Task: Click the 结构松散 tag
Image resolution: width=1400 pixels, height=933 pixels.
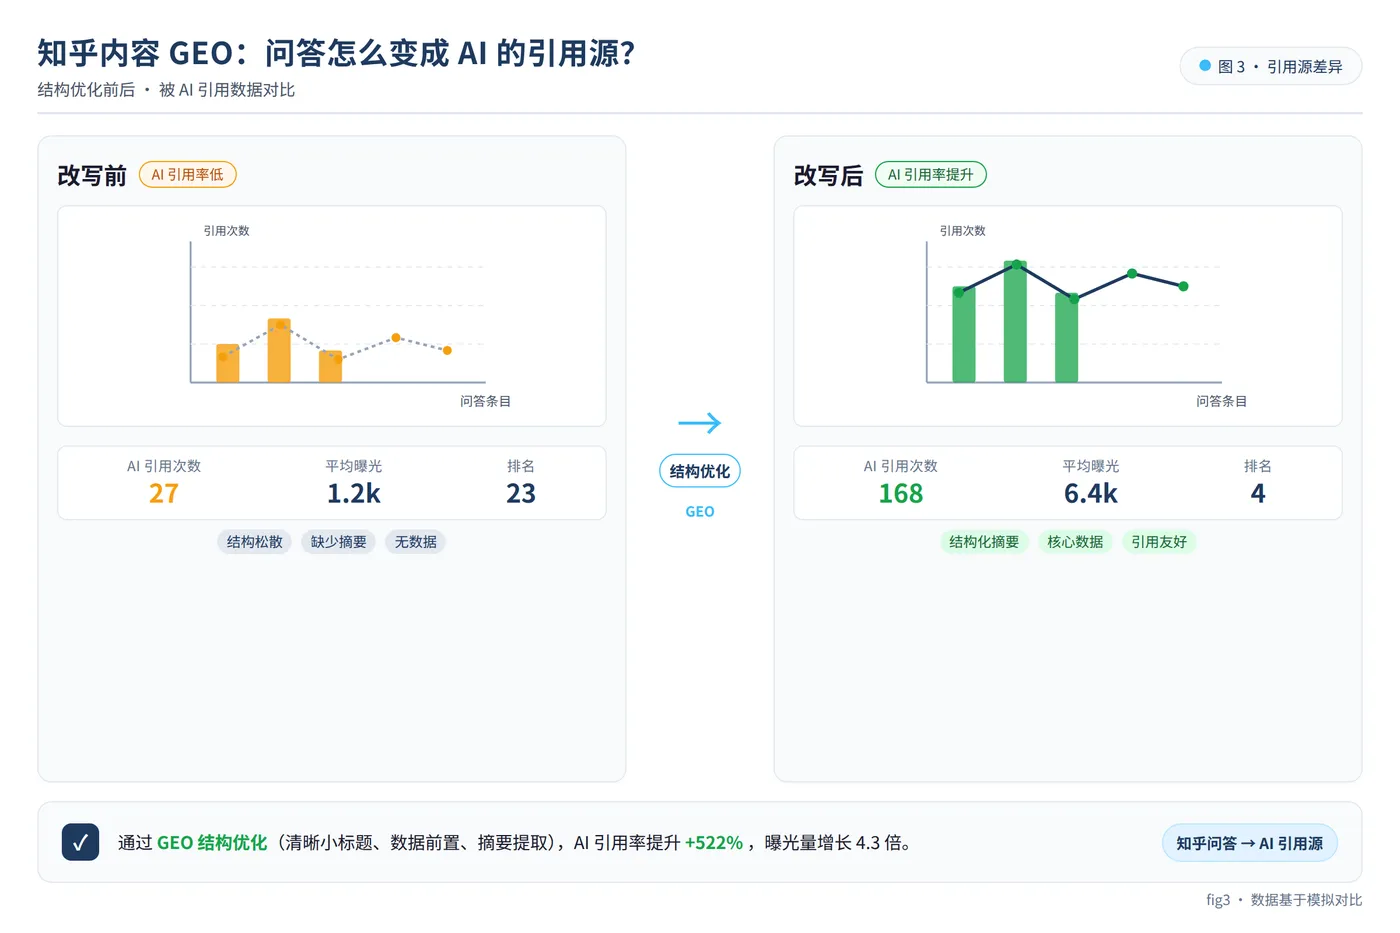Action: [x=255, y=542]
